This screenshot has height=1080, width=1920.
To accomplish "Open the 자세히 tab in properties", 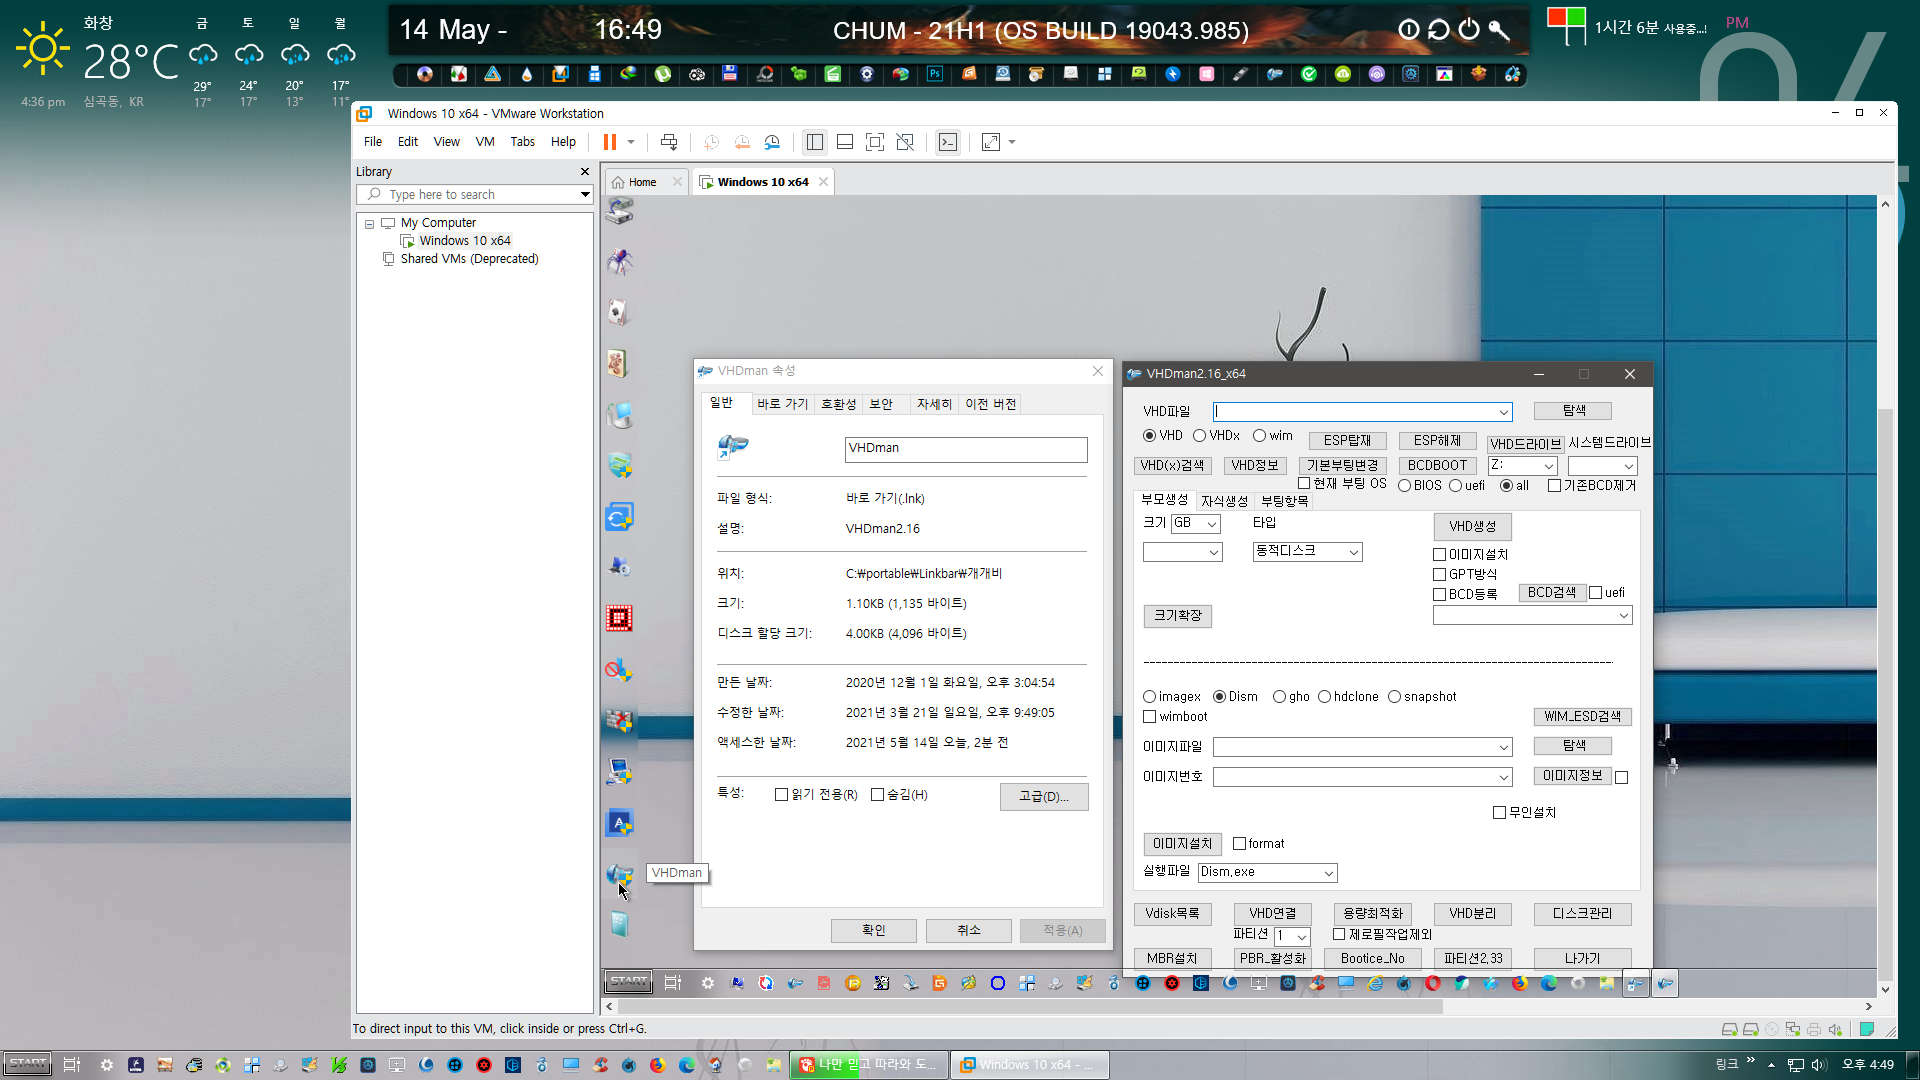I will click(x=934, y=404).
